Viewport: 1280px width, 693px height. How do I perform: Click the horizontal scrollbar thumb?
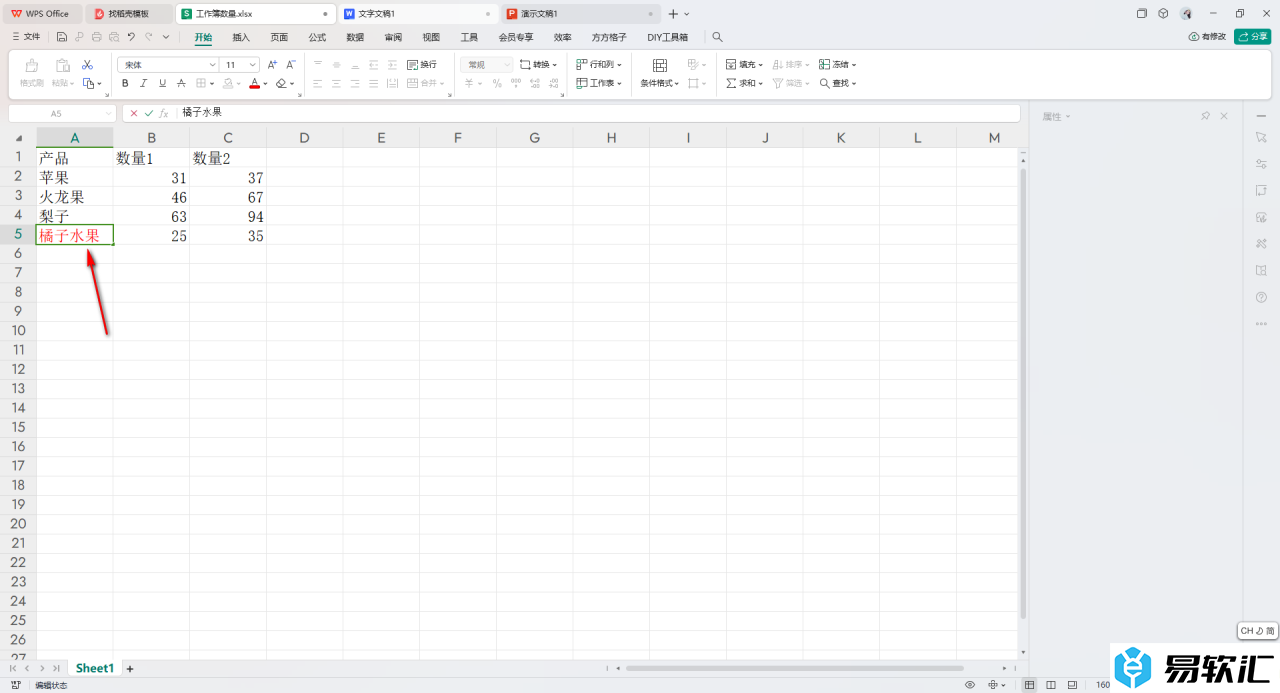pos(795,668)
